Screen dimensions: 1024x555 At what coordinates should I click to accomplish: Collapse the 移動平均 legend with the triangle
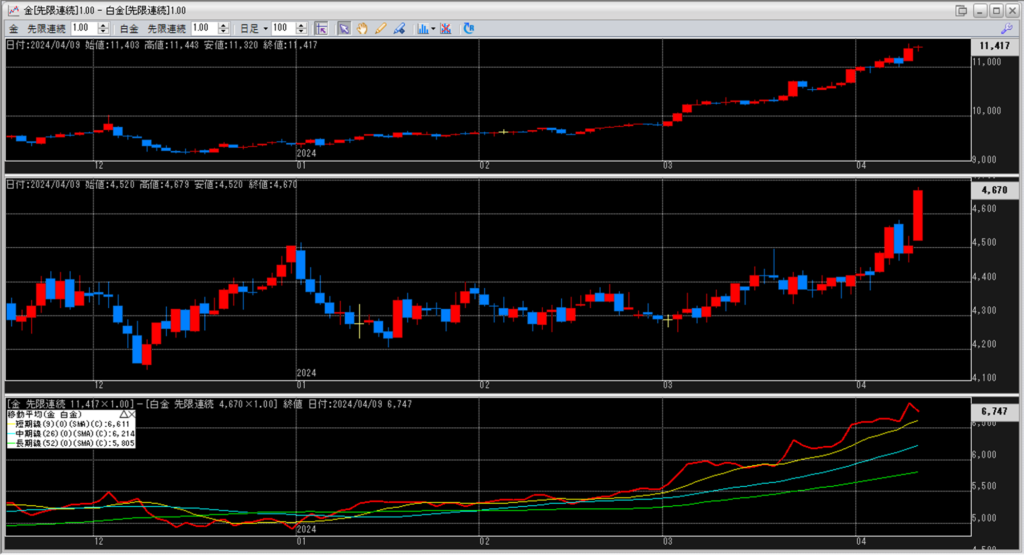tap(122, 413)
